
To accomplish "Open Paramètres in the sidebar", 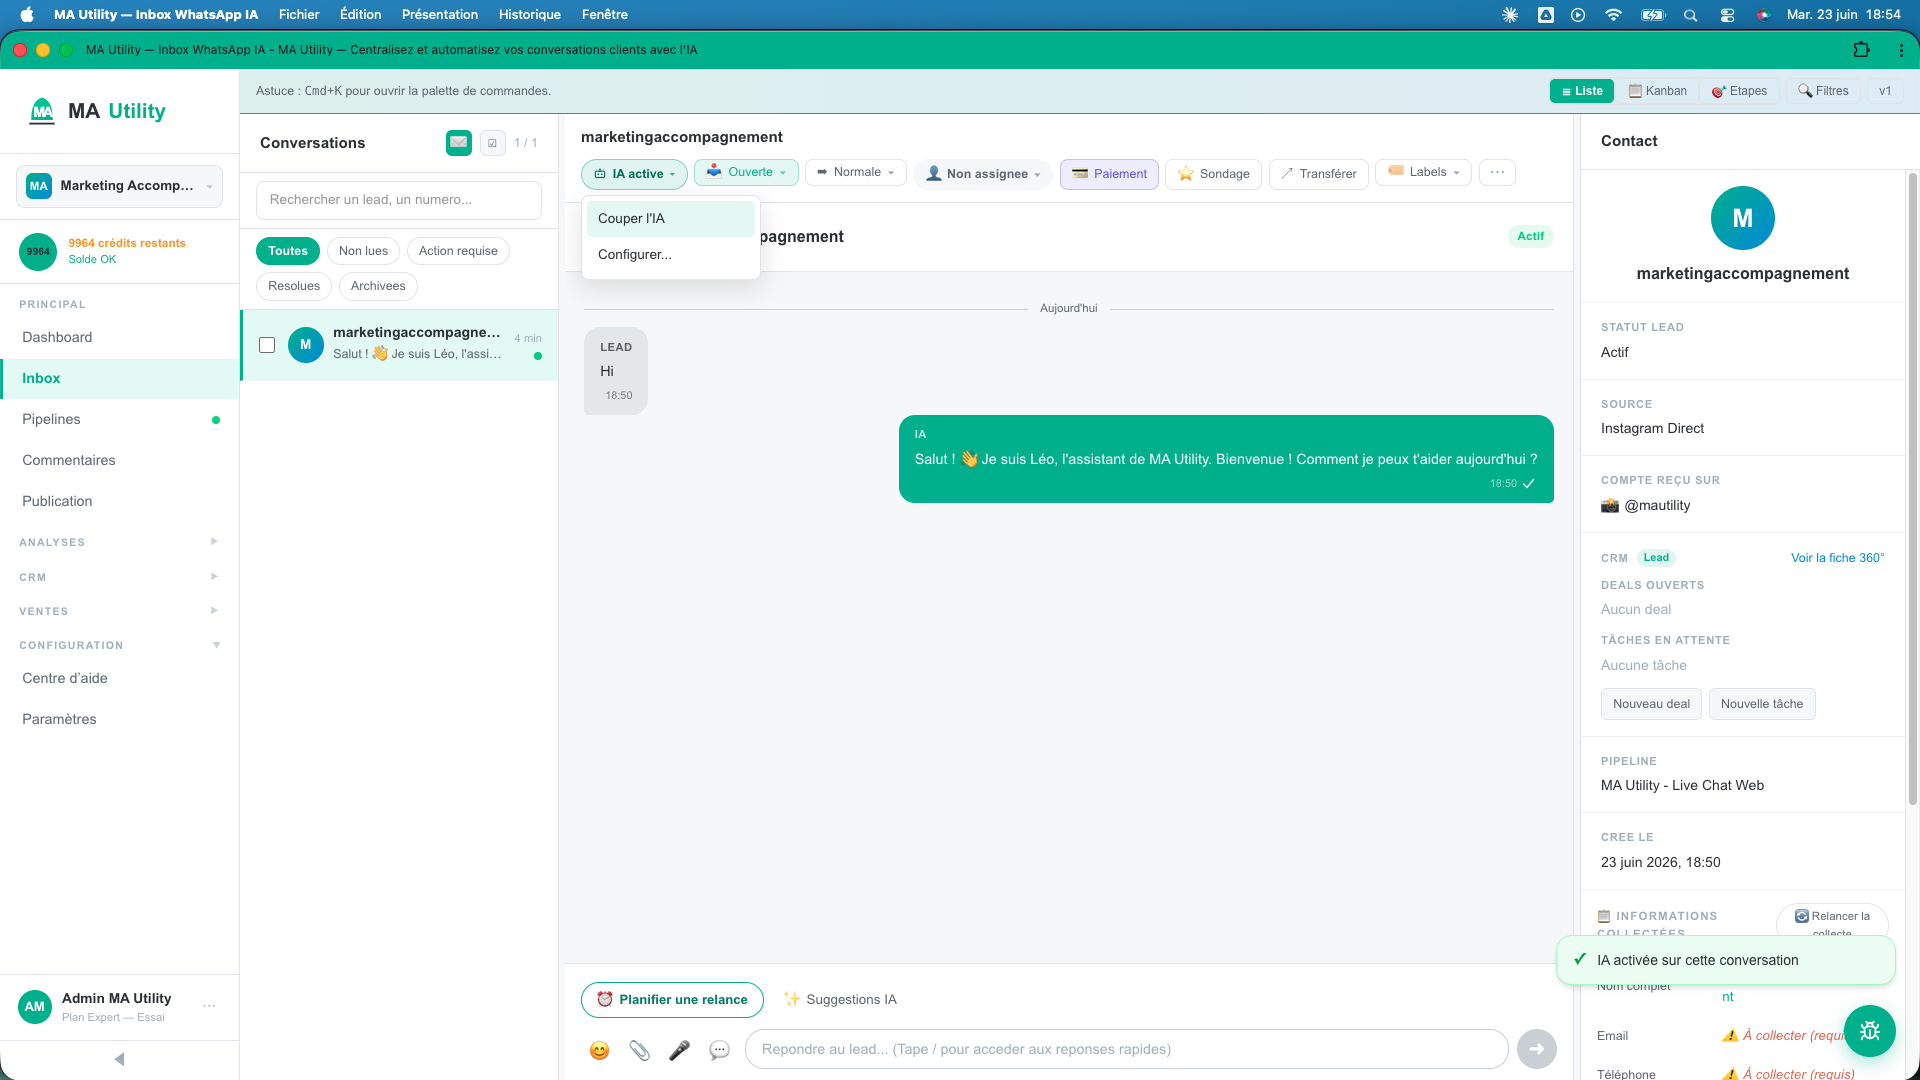I will coord(119,720).
